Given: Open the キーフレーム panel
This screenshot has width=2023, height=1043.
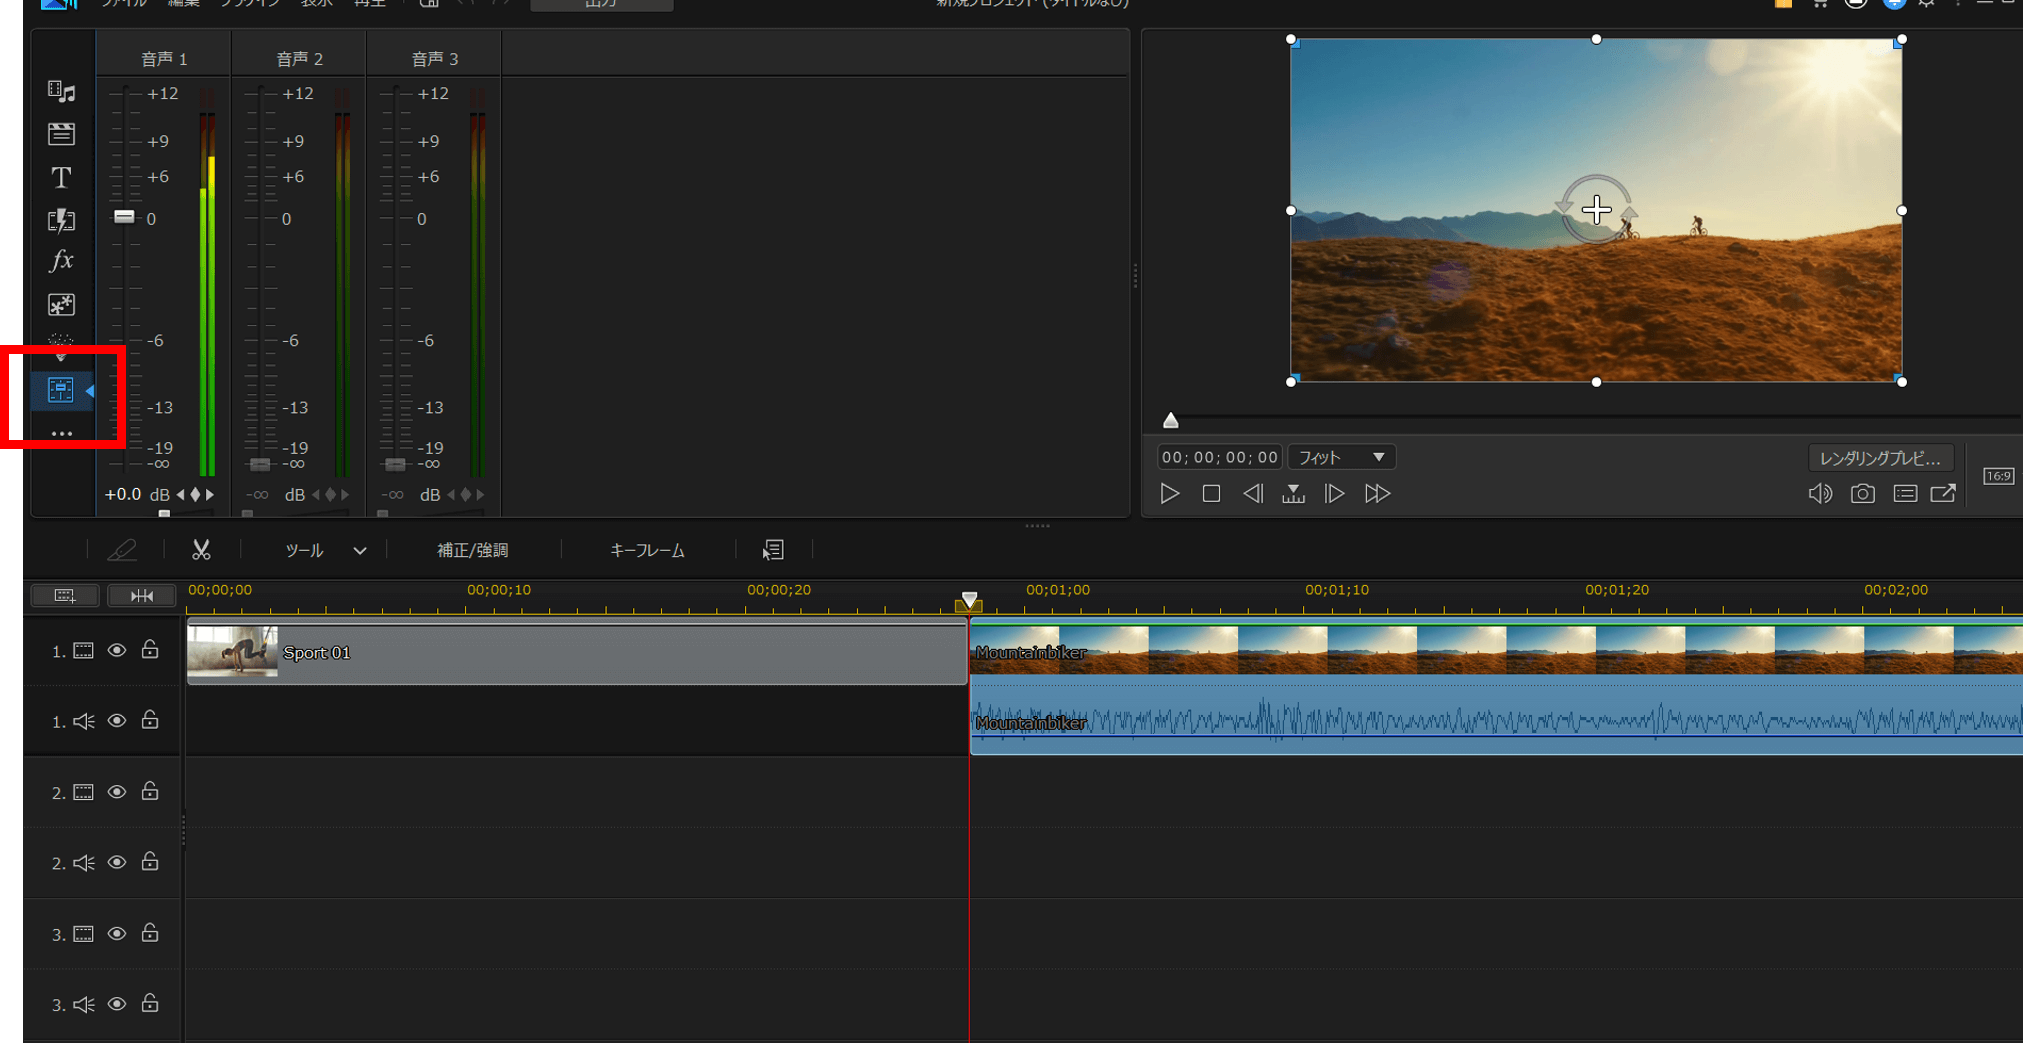Looking at the screenshot, I should [x=647, y=551].
